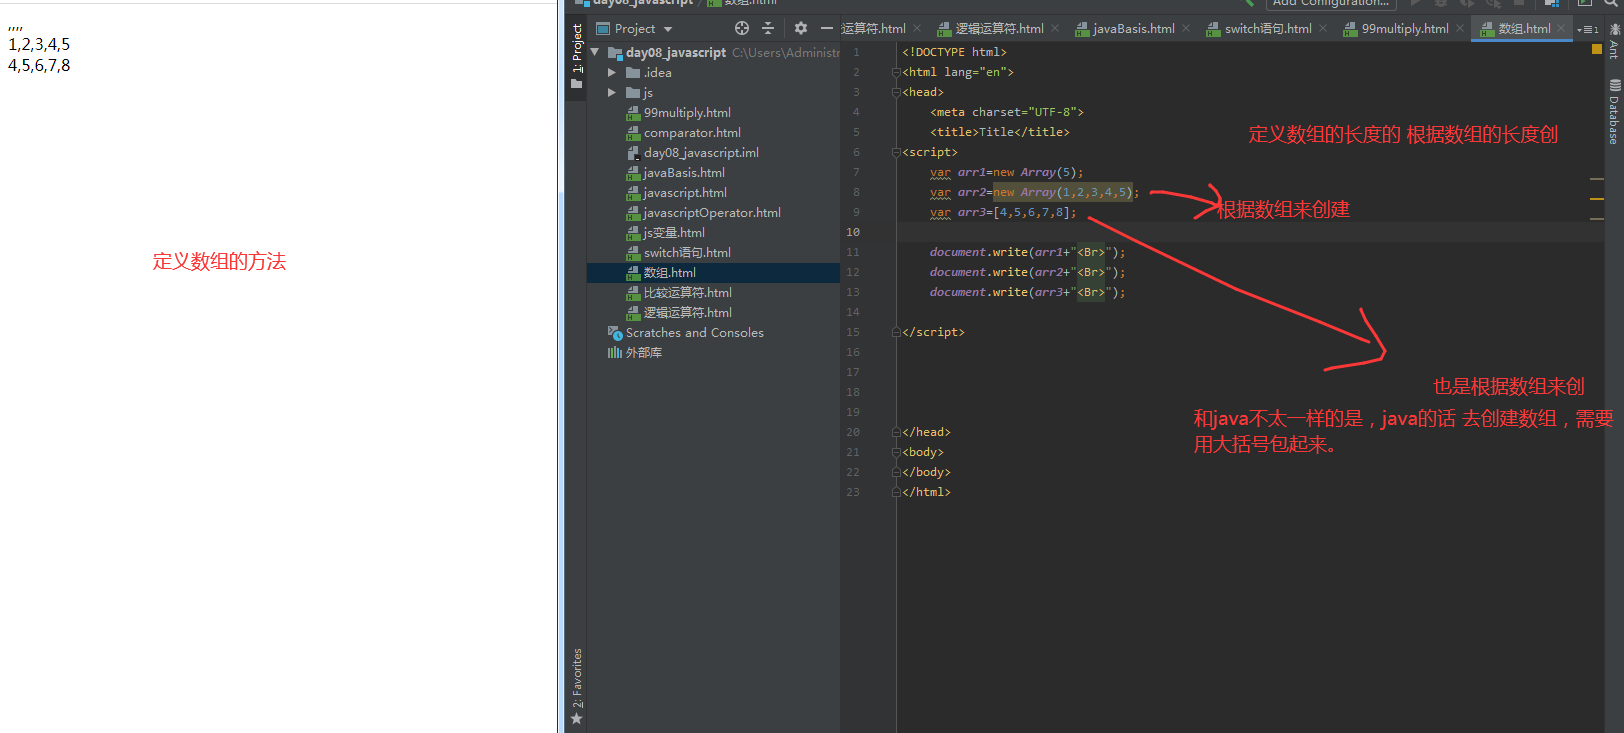Collapse the day08_javascript root folder

596,52
